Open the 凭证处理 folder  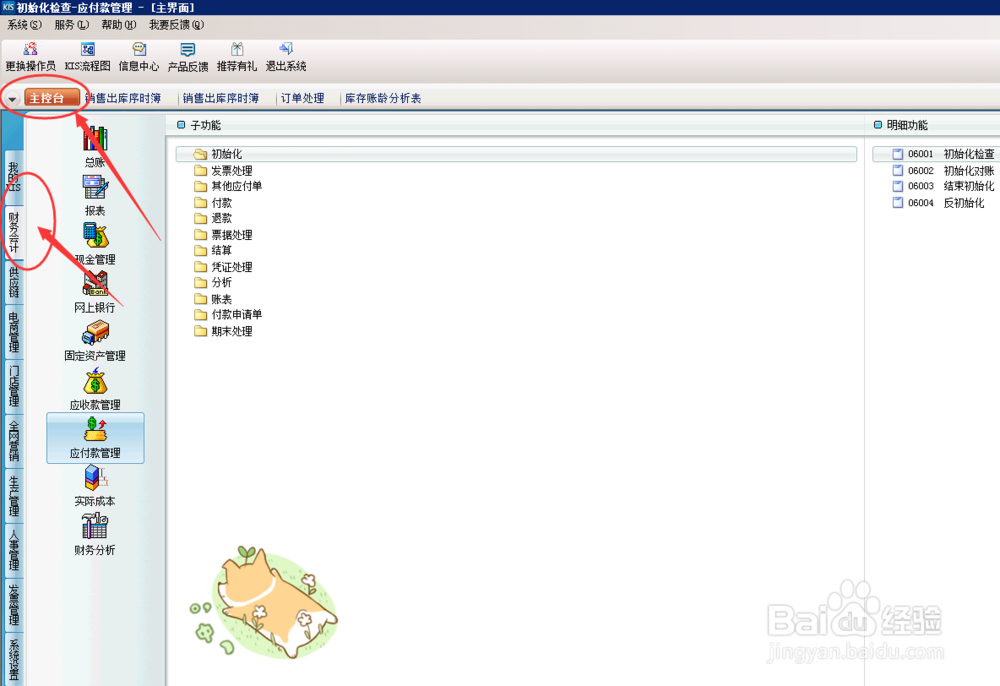point(223,266)
